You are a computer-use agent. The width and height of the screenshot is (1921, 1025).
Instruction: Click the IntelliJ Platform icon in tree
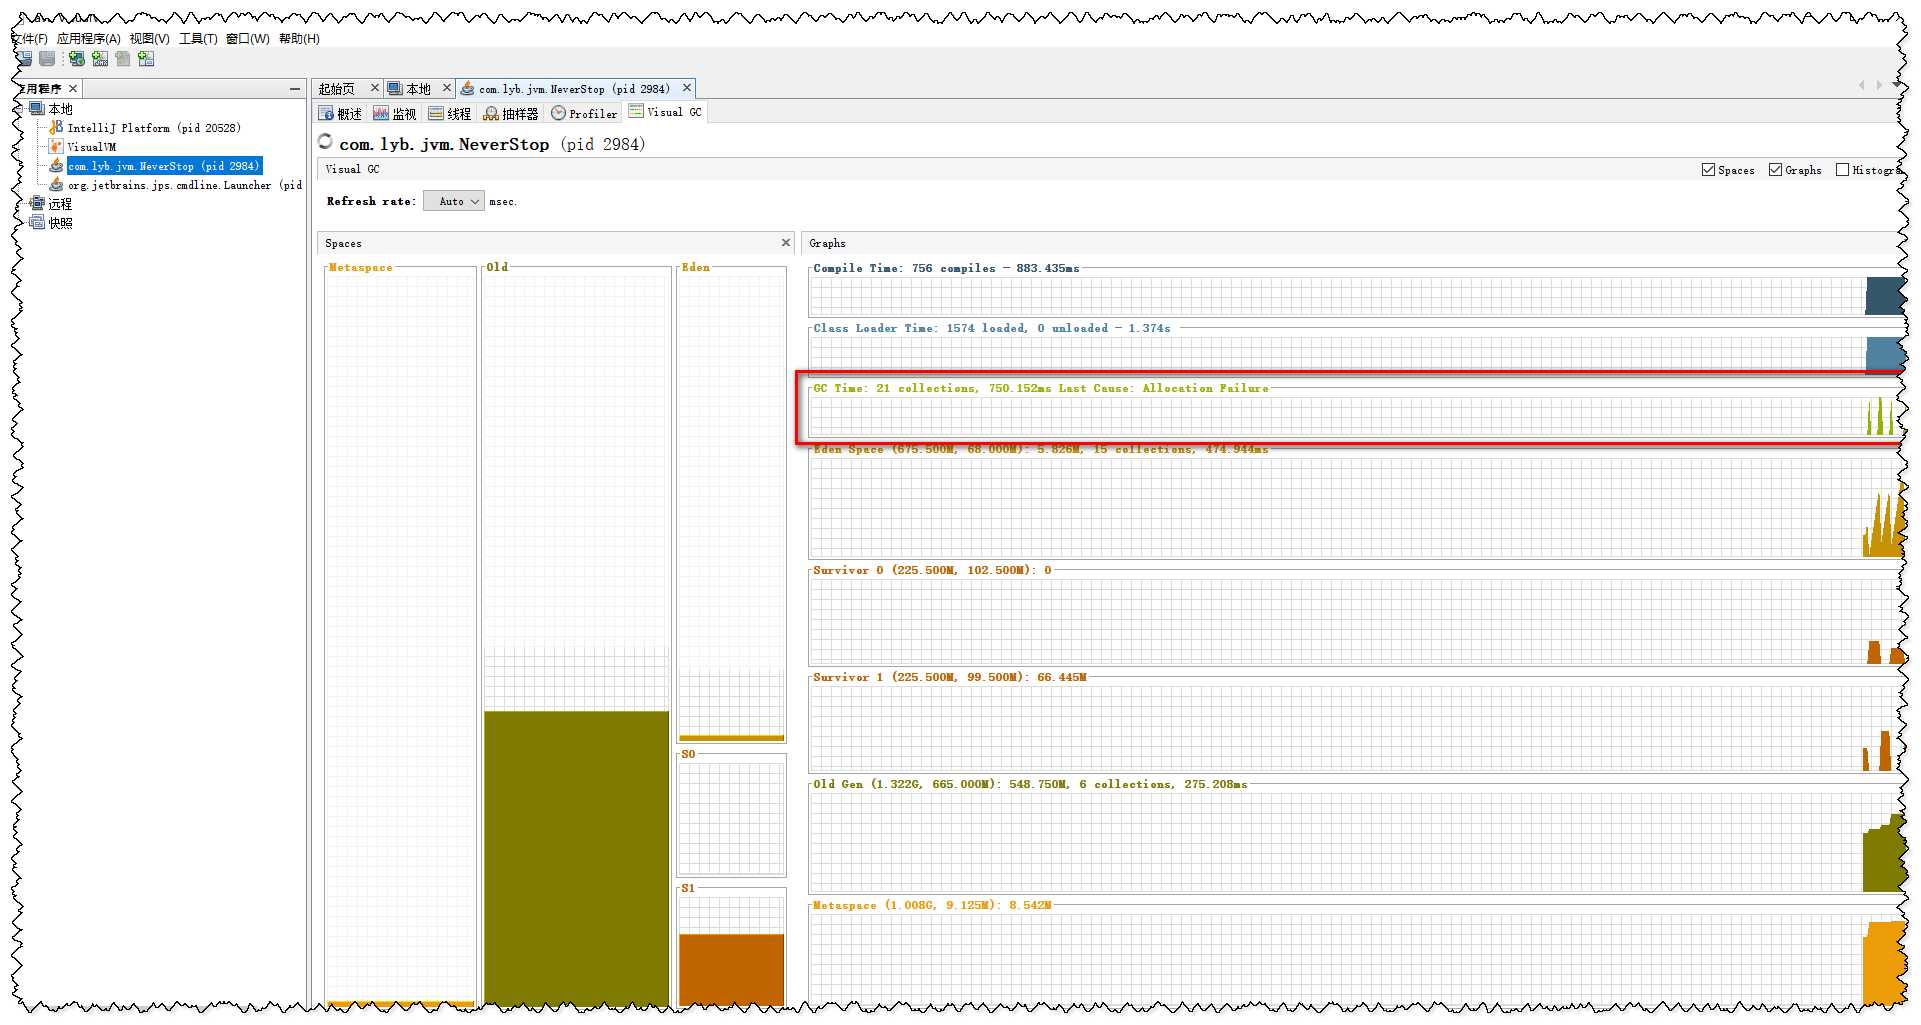[x=56, y=128]
